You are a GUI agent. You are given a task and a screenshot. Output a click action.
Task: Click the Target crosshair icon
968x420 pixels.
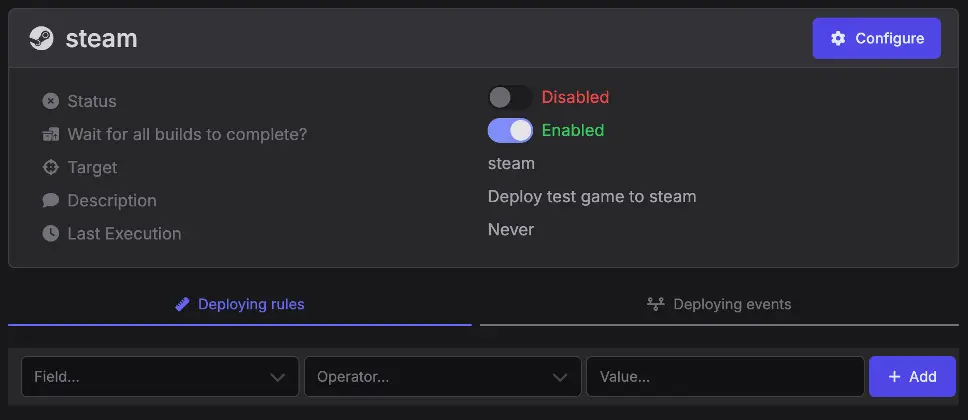[x=51, y=167]
